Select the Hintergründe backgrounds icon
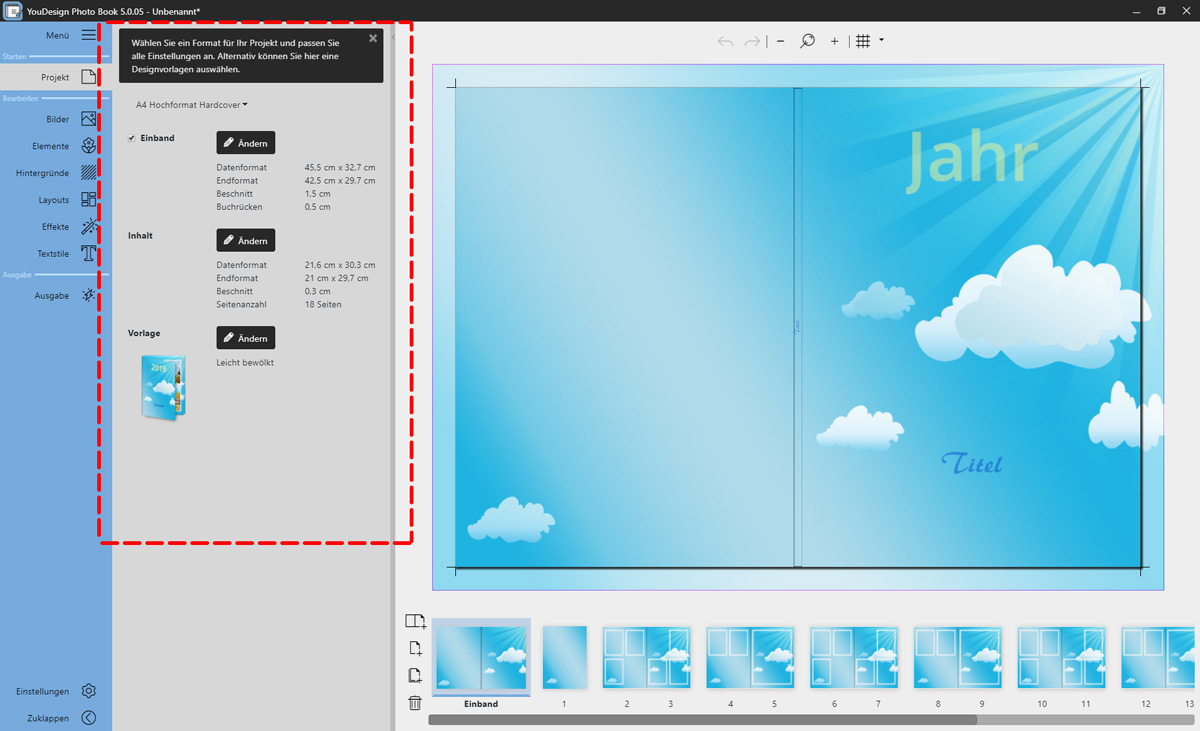This screenshot has height=731, width=1200. [89, 173]
